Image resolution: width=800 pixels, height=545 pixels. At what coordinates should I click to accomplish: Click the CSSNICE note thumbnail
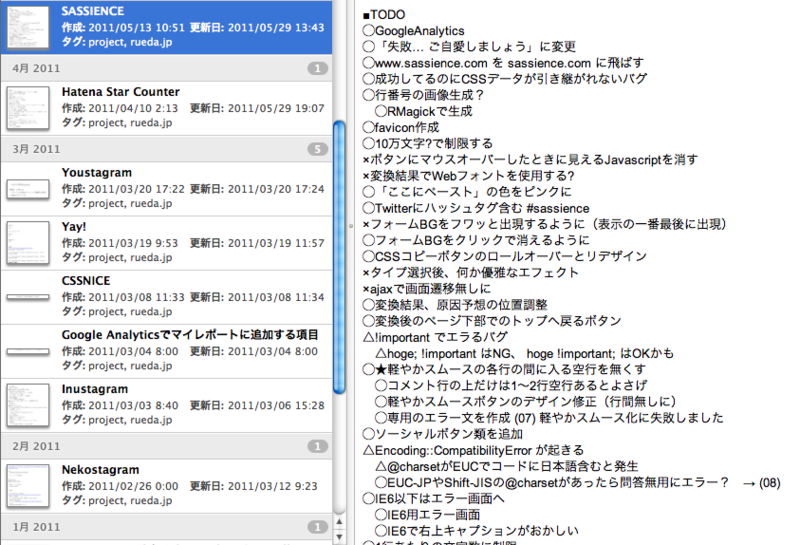[28, 297]
